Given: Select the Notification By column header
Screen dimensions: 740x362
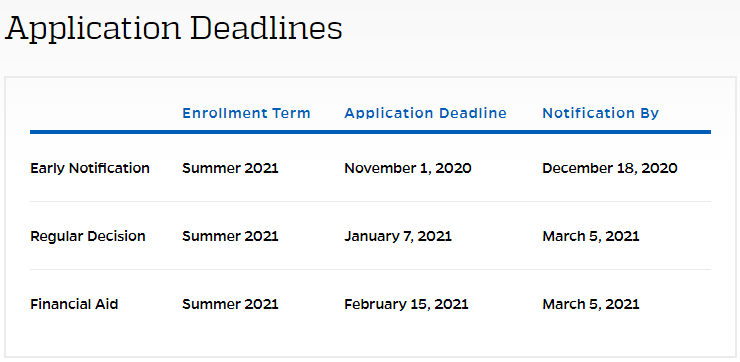Looking at the screenshot, I should 600,113.
